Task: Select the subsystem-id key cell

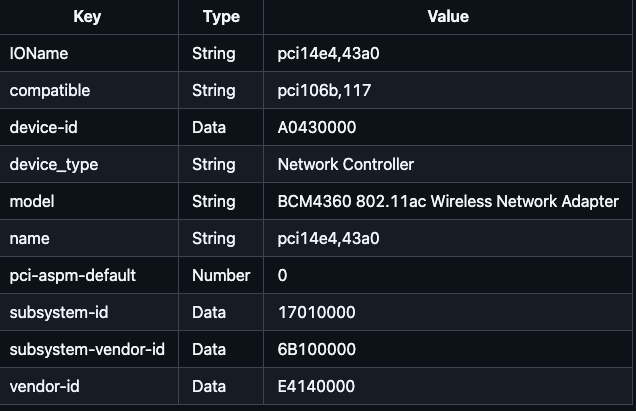Action: pos(59,312)
